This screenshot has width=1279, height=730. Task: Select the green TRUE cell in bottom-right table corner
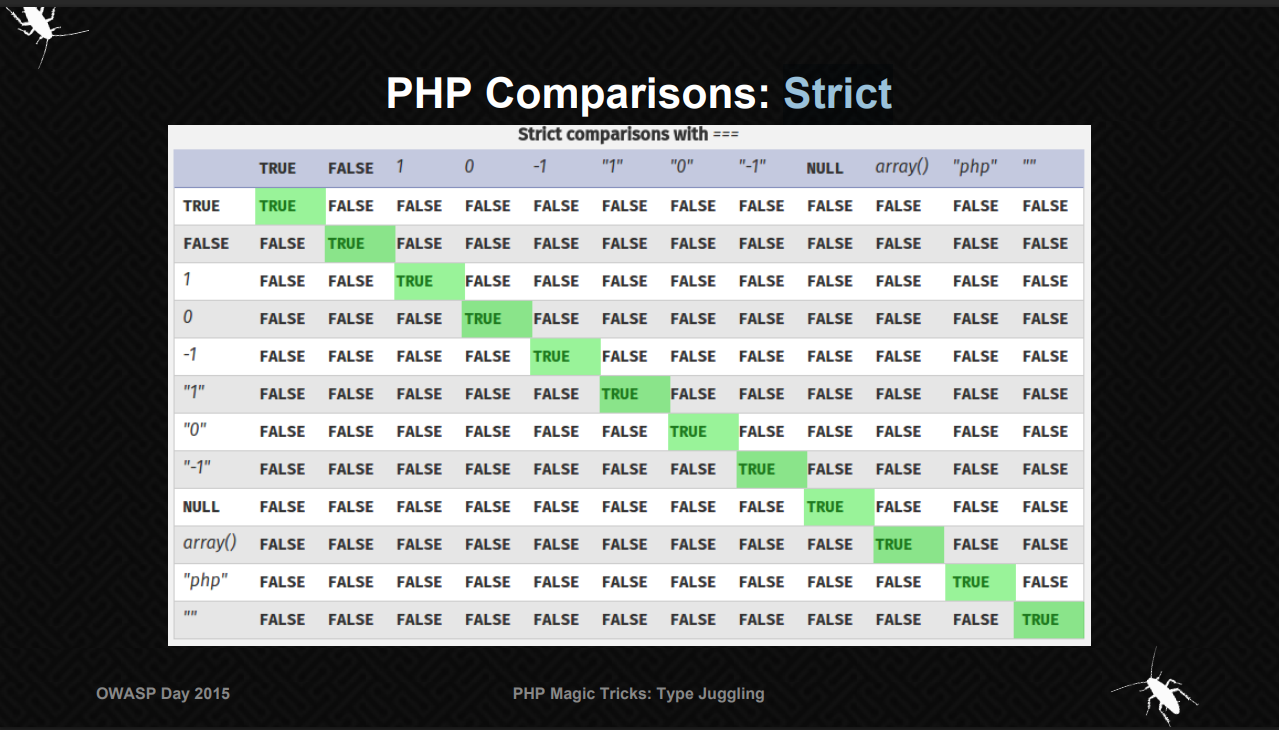[x=1040, y=620]
